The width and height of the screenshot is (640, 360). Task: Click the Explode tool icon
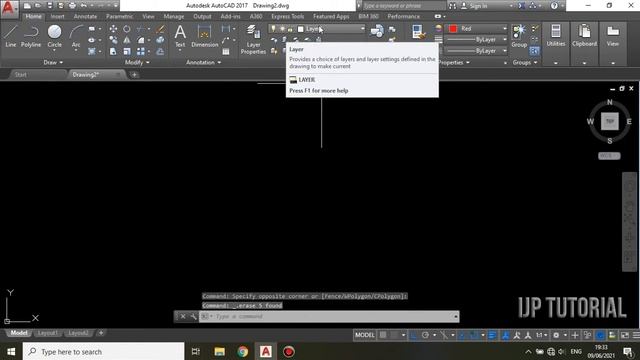tap(160, 40)
